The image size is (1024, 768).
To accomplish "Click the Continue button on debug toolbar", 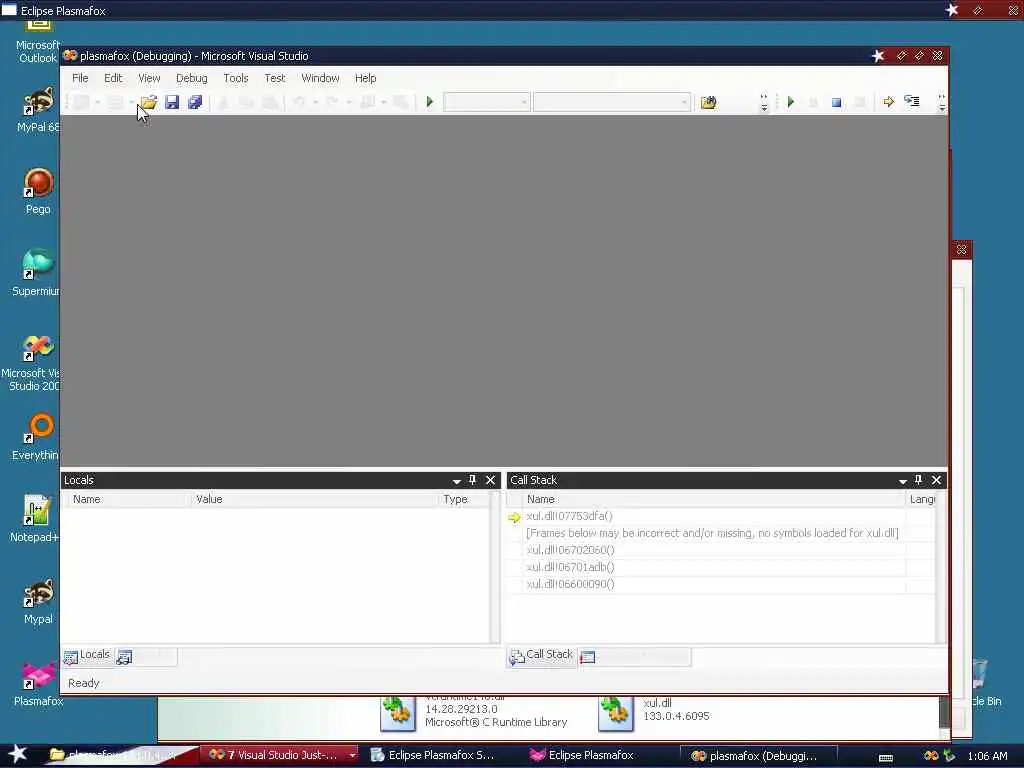I will pos(791,102).
